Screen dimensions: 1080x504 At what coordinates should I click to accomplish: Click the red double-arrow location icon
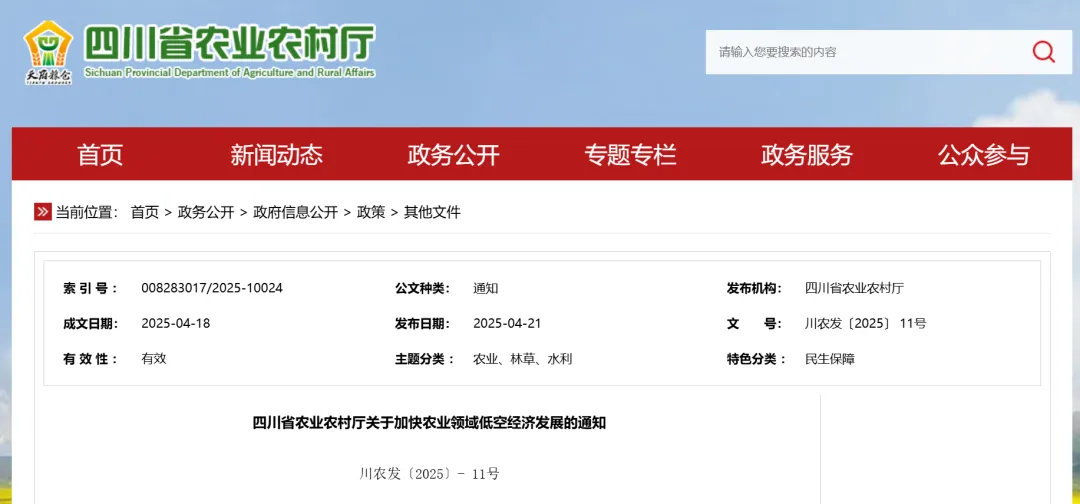(43, 212)
